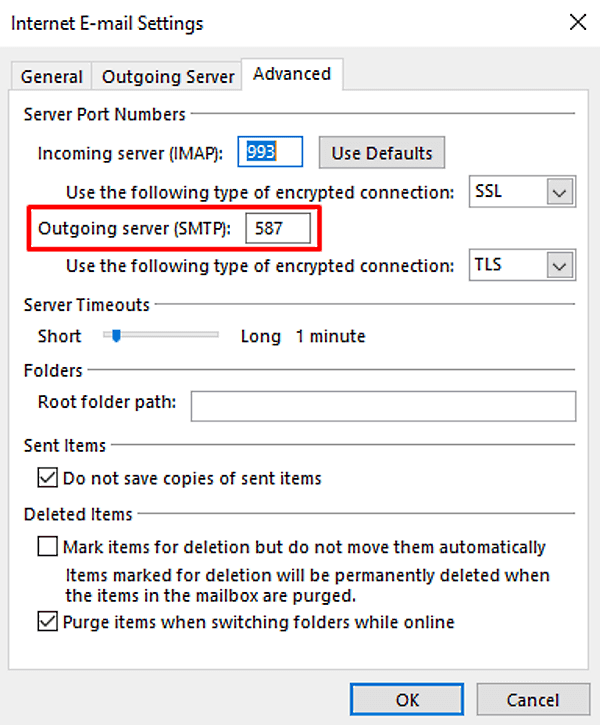600x725 pixels.
Task: Uncheck Do not save copies of sent items
Action: (x=48, y=478)
